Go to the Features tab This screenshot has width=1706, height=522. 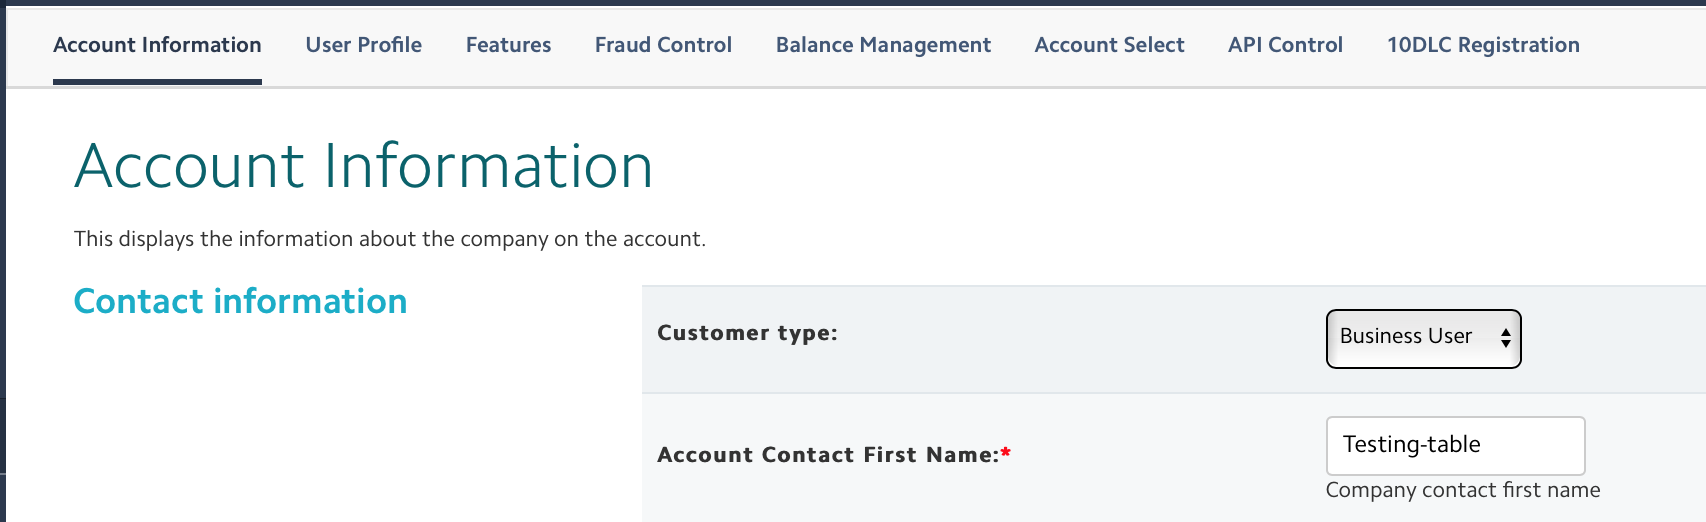pyautogui.click(x=508, y=45)
